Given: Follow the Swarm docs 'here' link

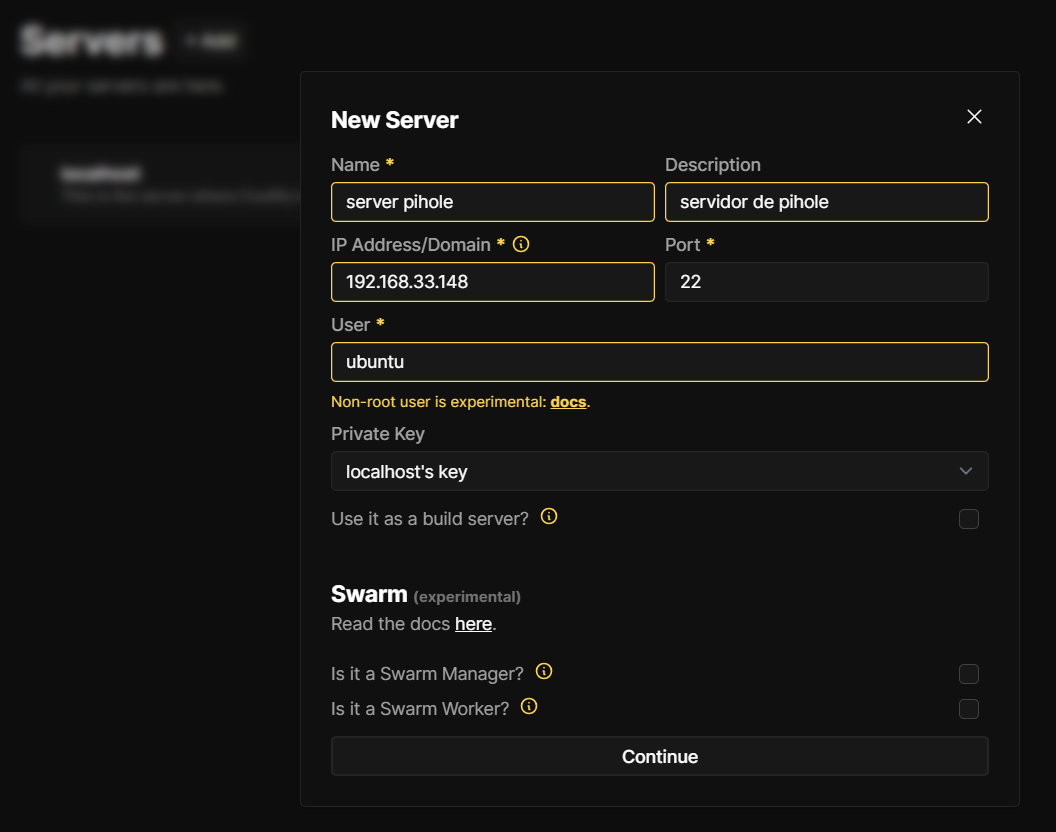Looking at the screenshot, I should (x=473, y=624).
